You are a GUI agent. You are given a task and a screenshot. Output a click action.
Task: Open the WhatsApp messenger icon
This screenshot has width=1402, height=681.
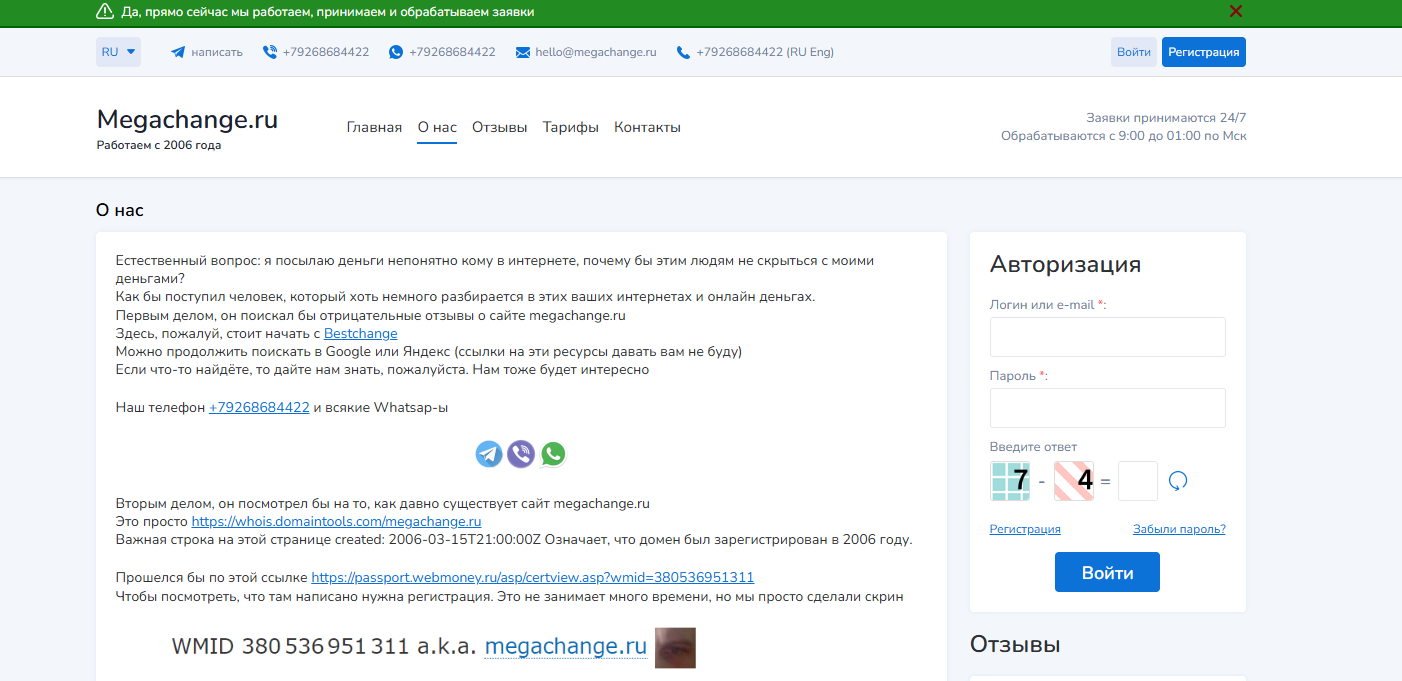pyautogui.click(x=553, y=454)
